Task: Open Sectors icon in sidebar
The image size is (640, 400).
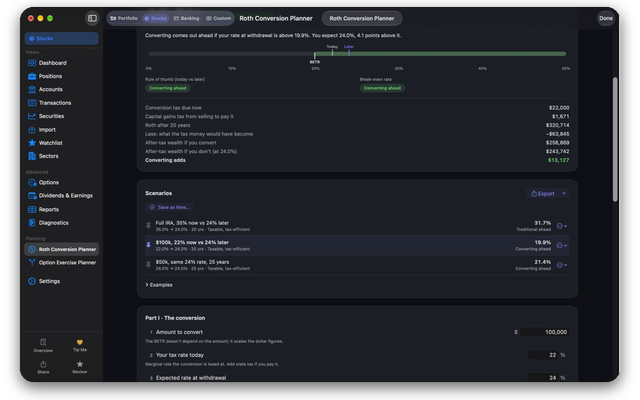Action: (32, 156)
